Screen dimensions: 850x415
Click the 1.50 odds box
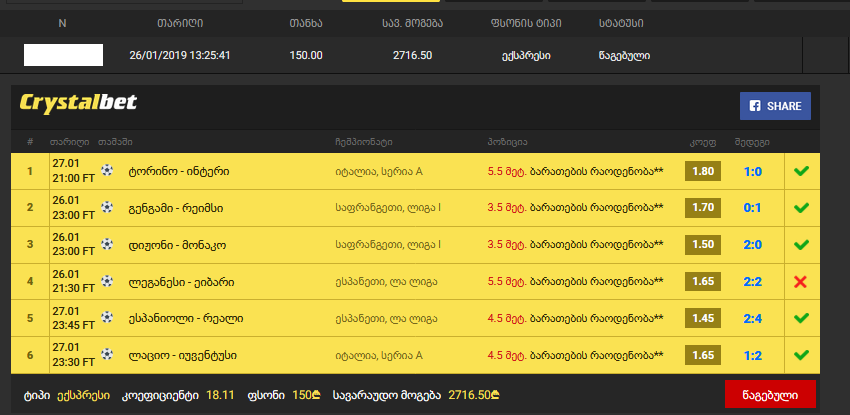703,244
